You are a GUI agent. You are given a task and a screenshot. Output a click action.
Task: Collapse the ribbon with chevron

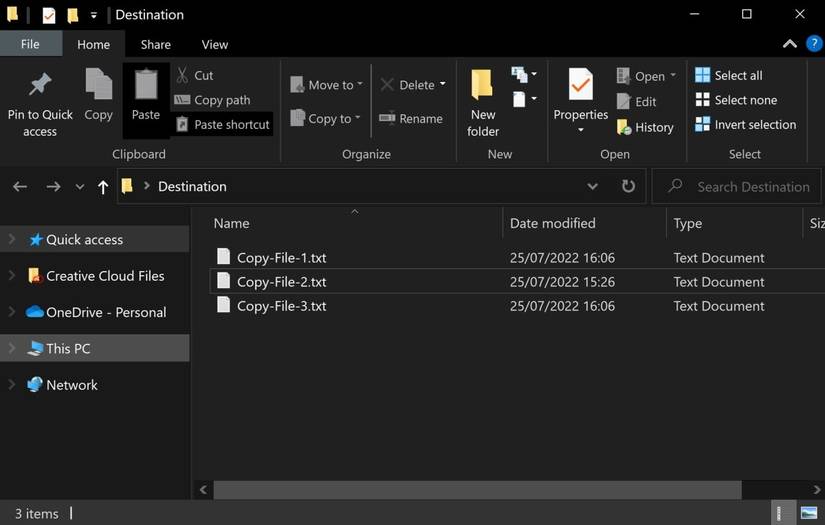click(x=790, y=44)
